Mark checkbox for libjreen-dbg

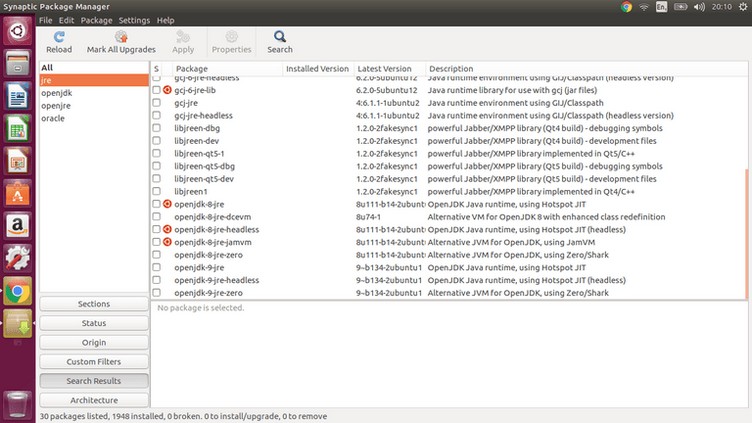156,128
